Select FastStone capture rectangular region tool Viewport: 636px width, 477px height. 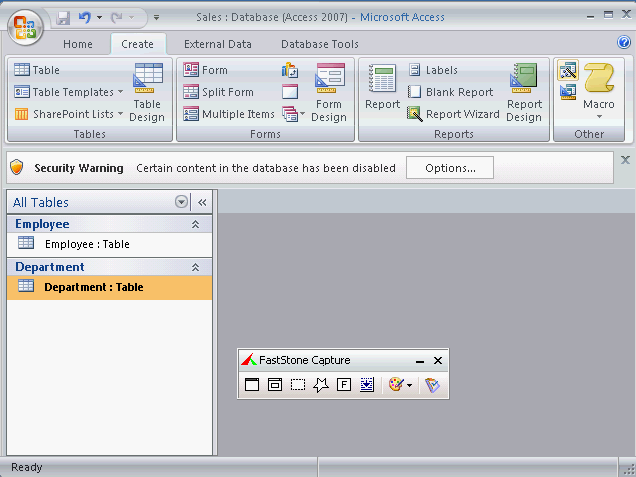coord(297,385)
